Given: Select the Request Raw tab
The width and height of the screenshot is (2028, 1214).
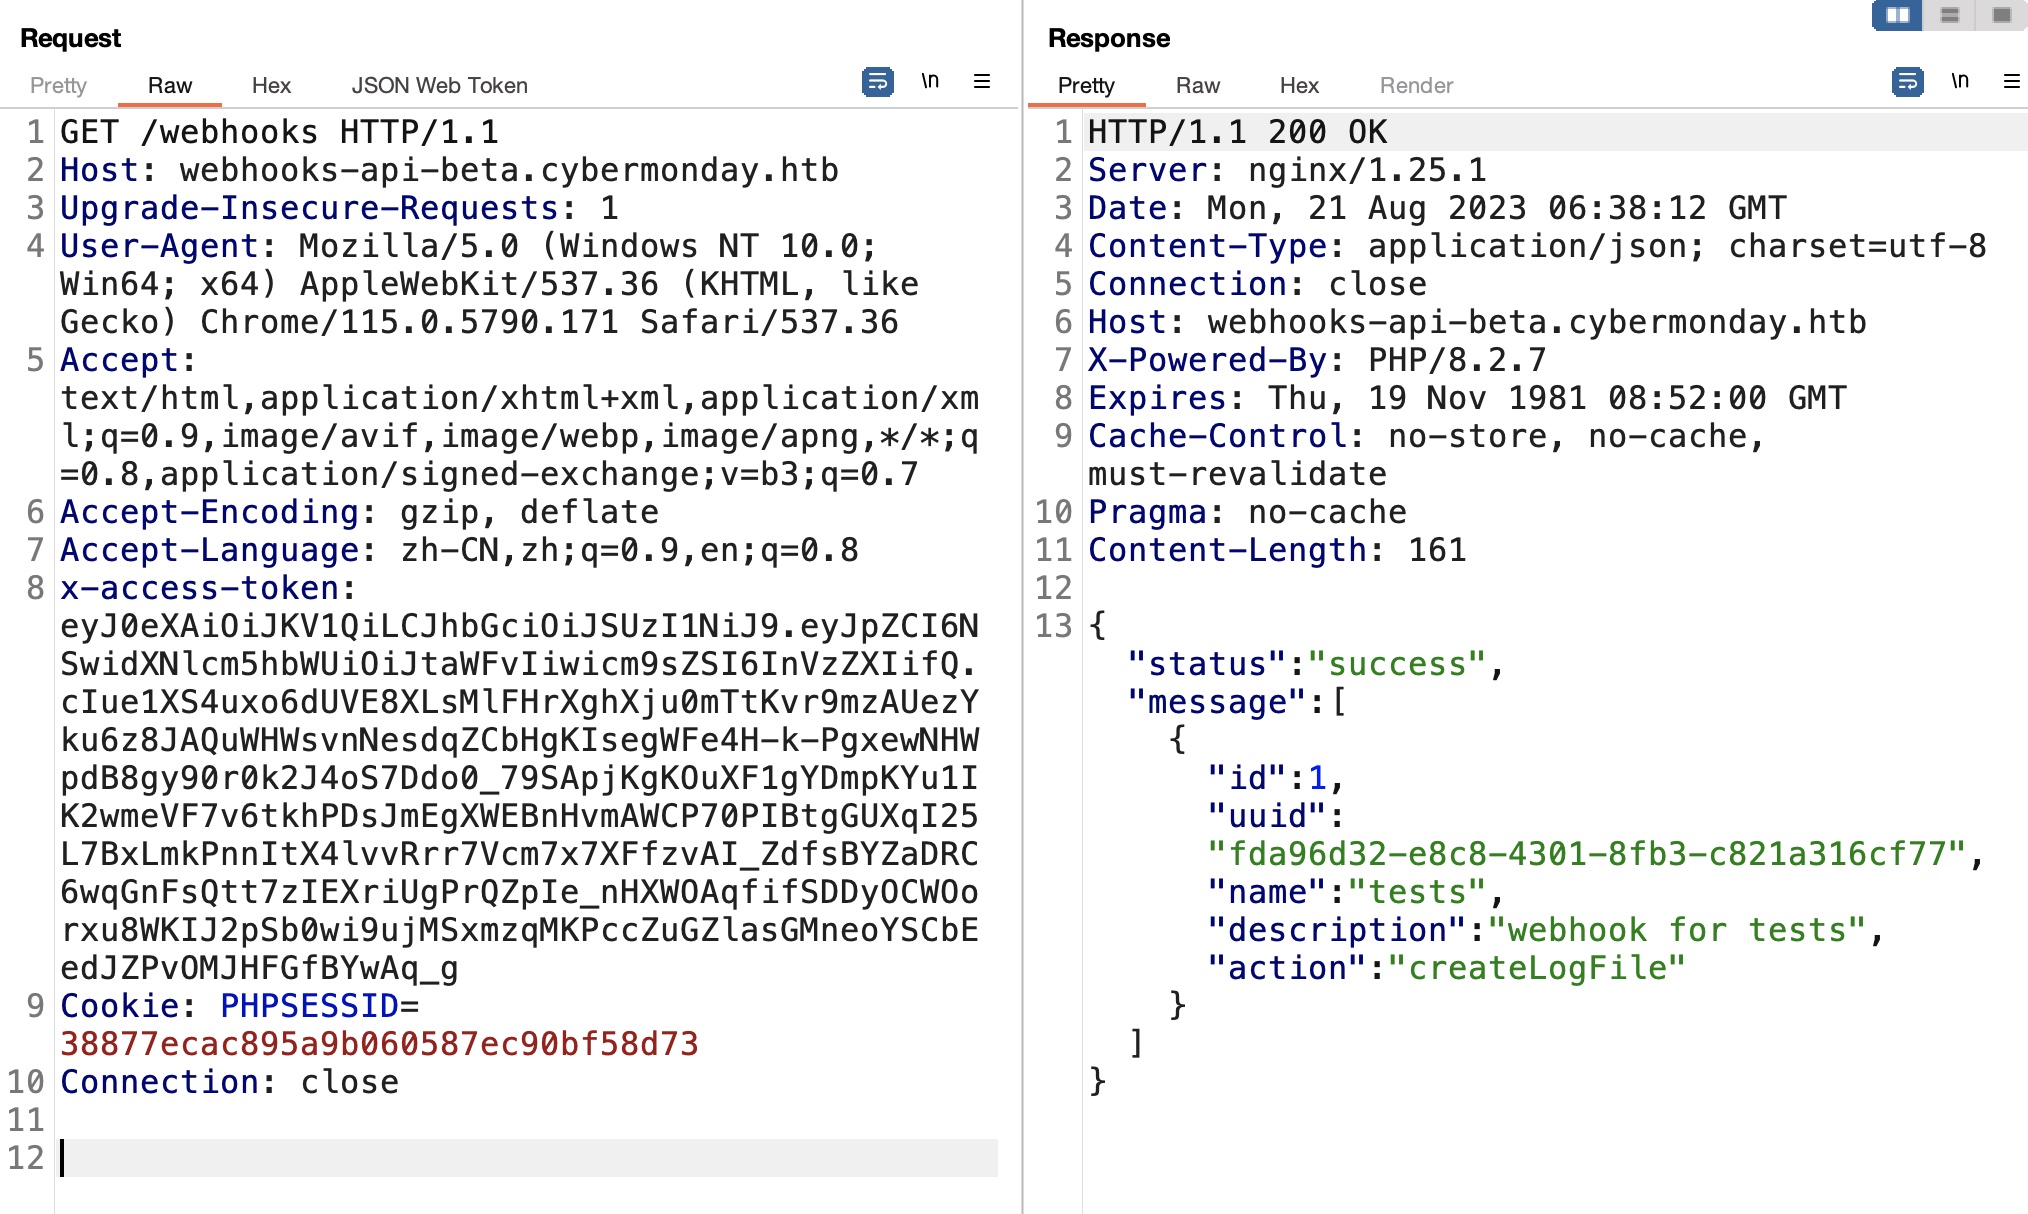Looking at the screenshot, I should coord(170,85).
